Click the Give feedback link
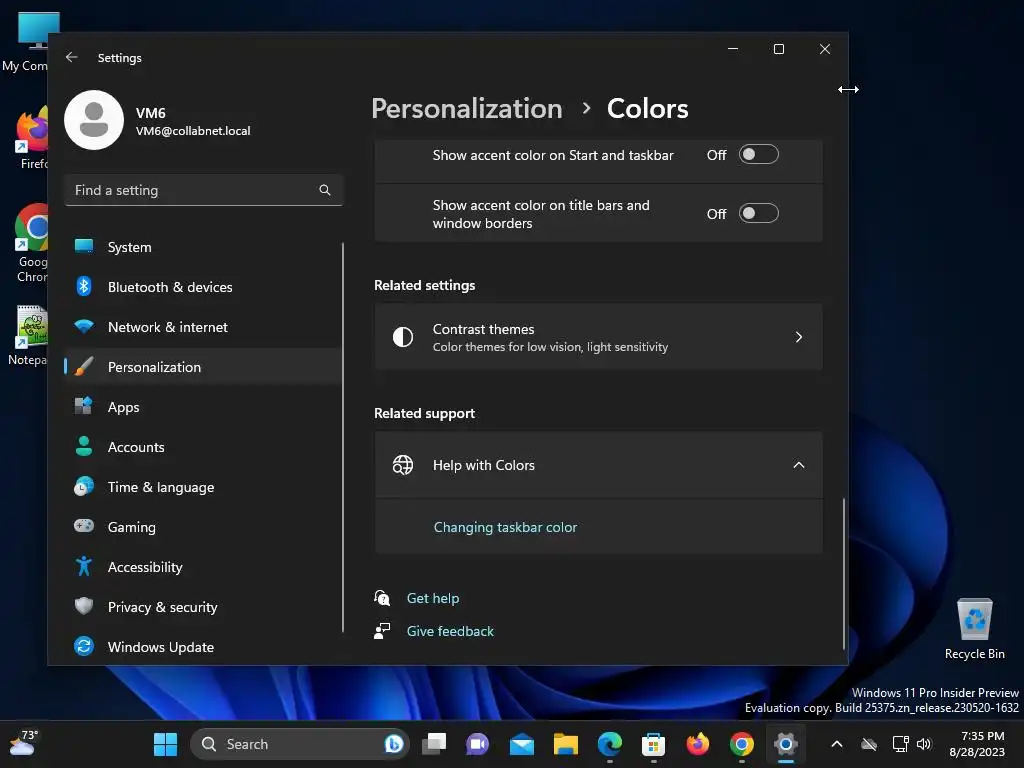Image resolution: width=1024 pixels, height=768 pixels. [x=450, y=631]
